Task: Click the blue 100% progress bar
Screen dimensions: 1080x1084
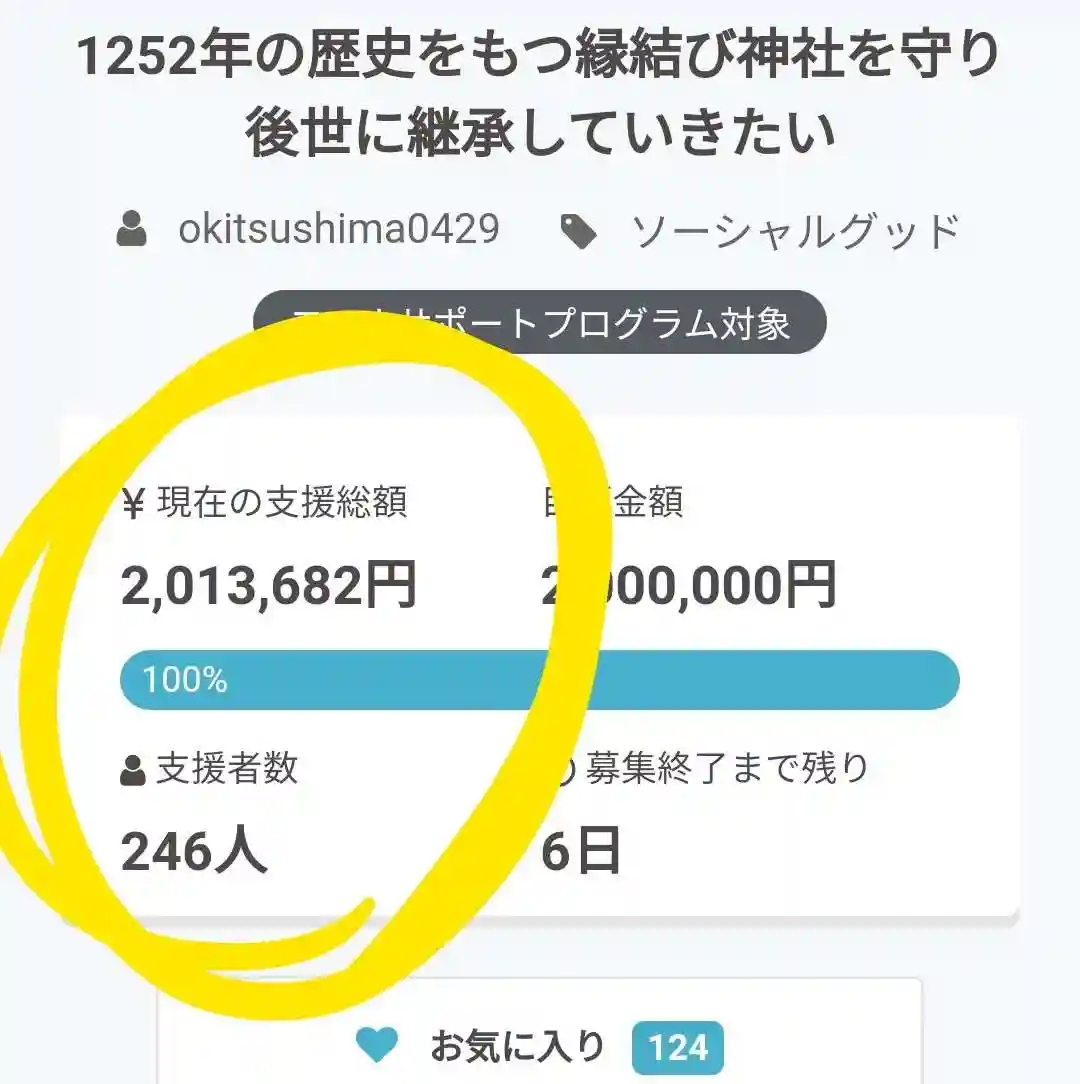Action: pyautogui.click(x=540, y=680)
